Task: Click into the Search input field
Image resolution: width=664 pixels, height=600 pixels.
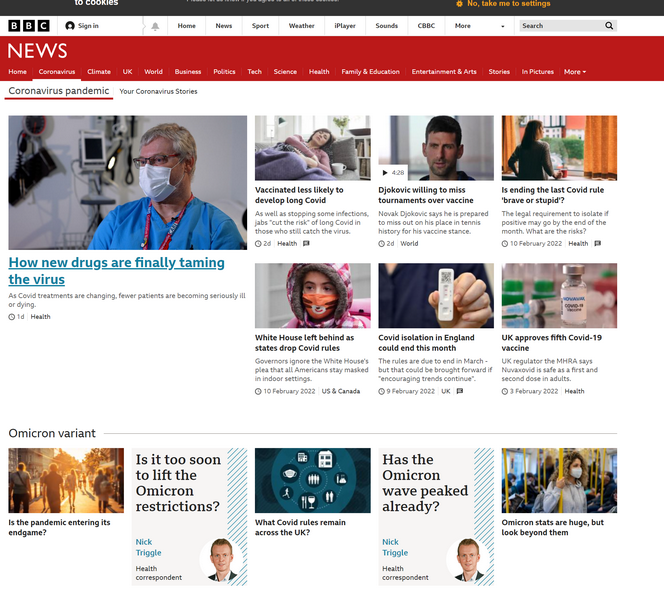Action: (561, 26)
